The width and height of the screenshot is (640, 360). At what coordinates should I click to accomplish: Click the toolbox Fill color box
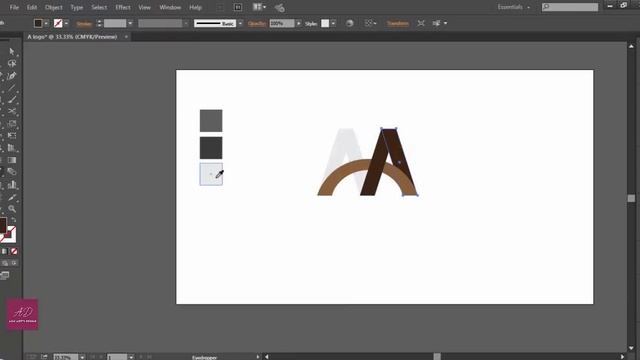click(3, 225)
